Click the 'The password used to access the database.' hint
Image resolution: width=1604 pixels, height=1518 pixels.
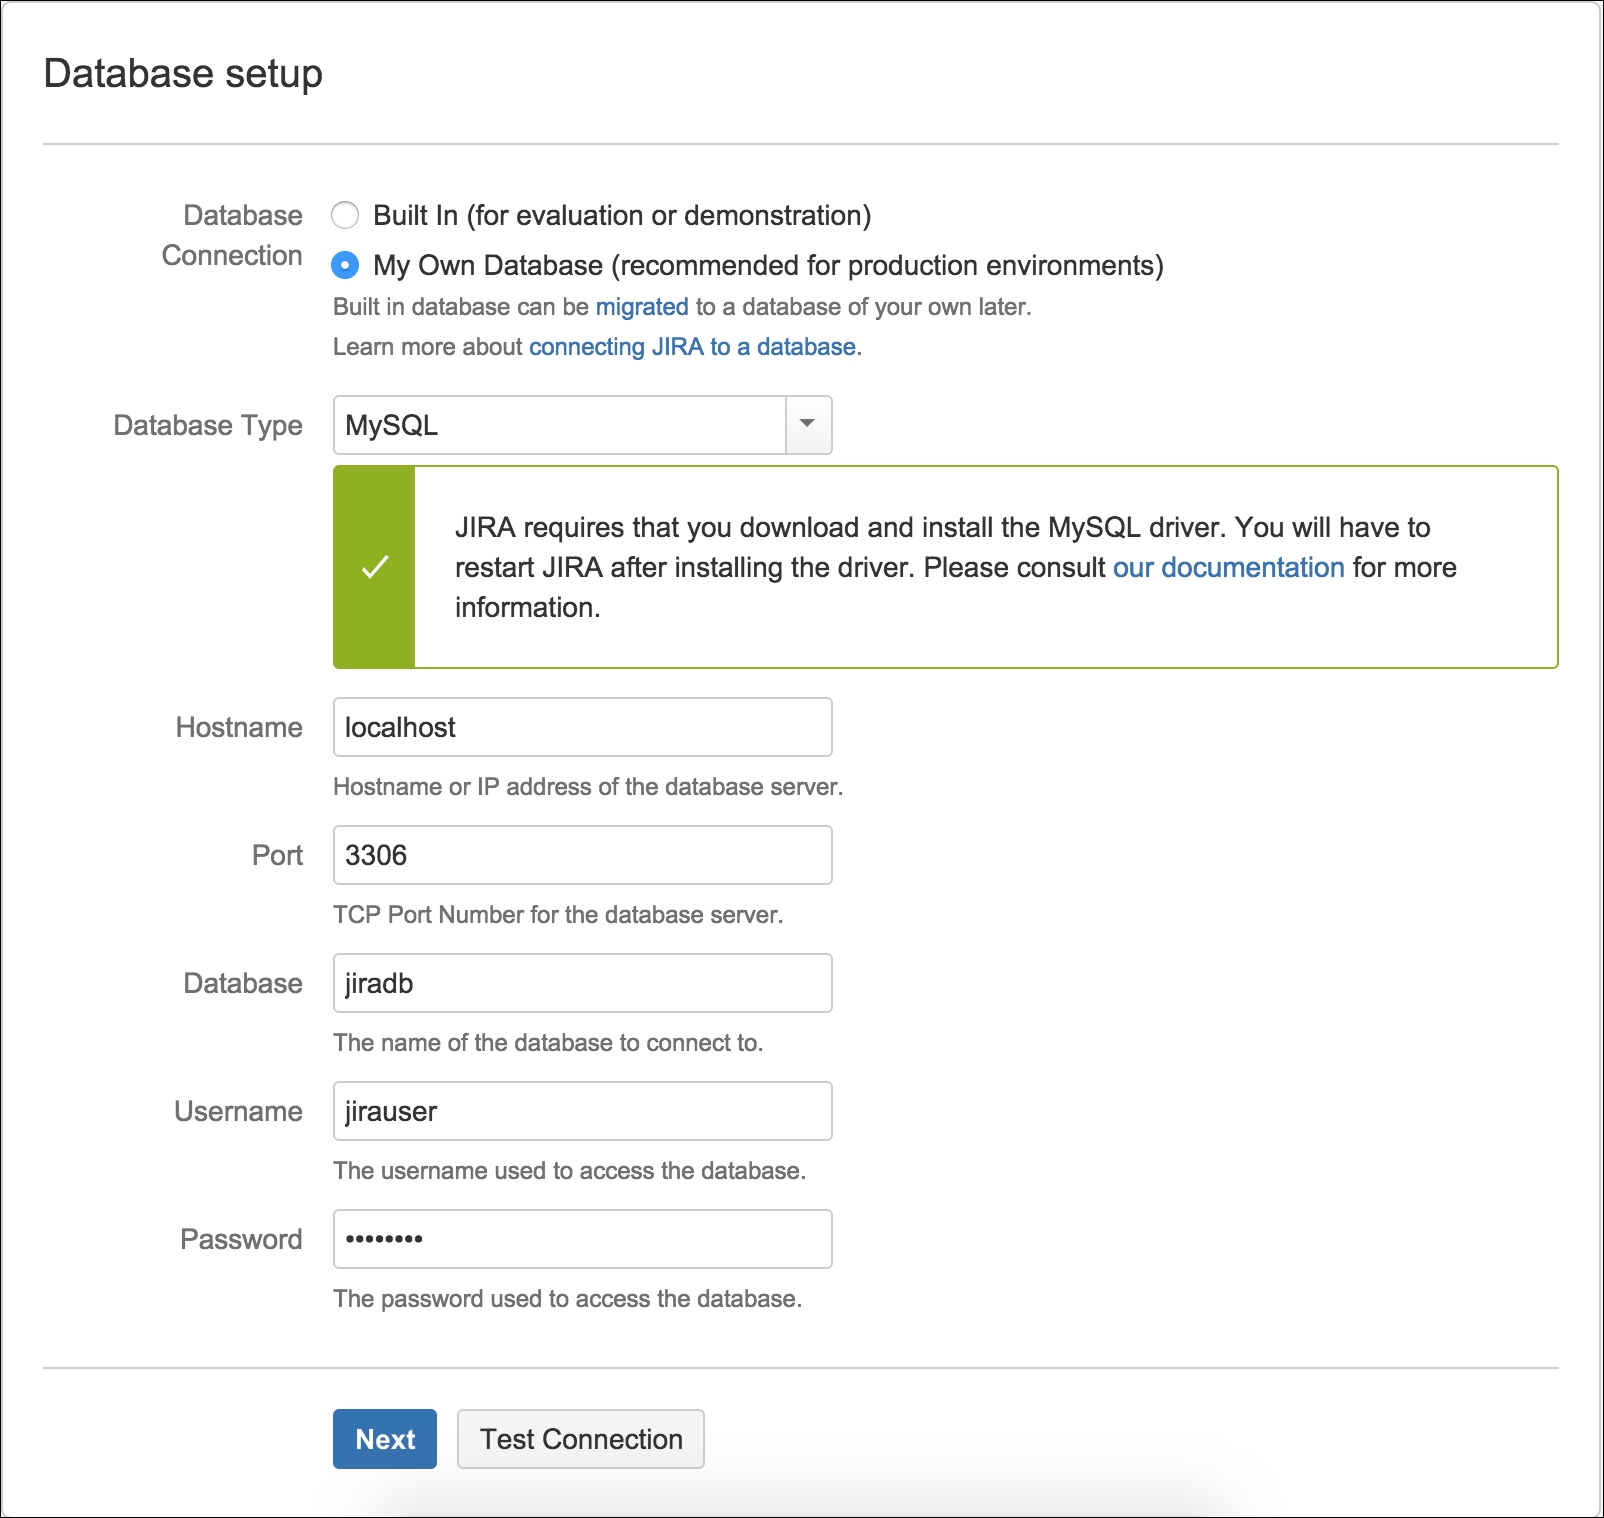tap(568, 1299)
